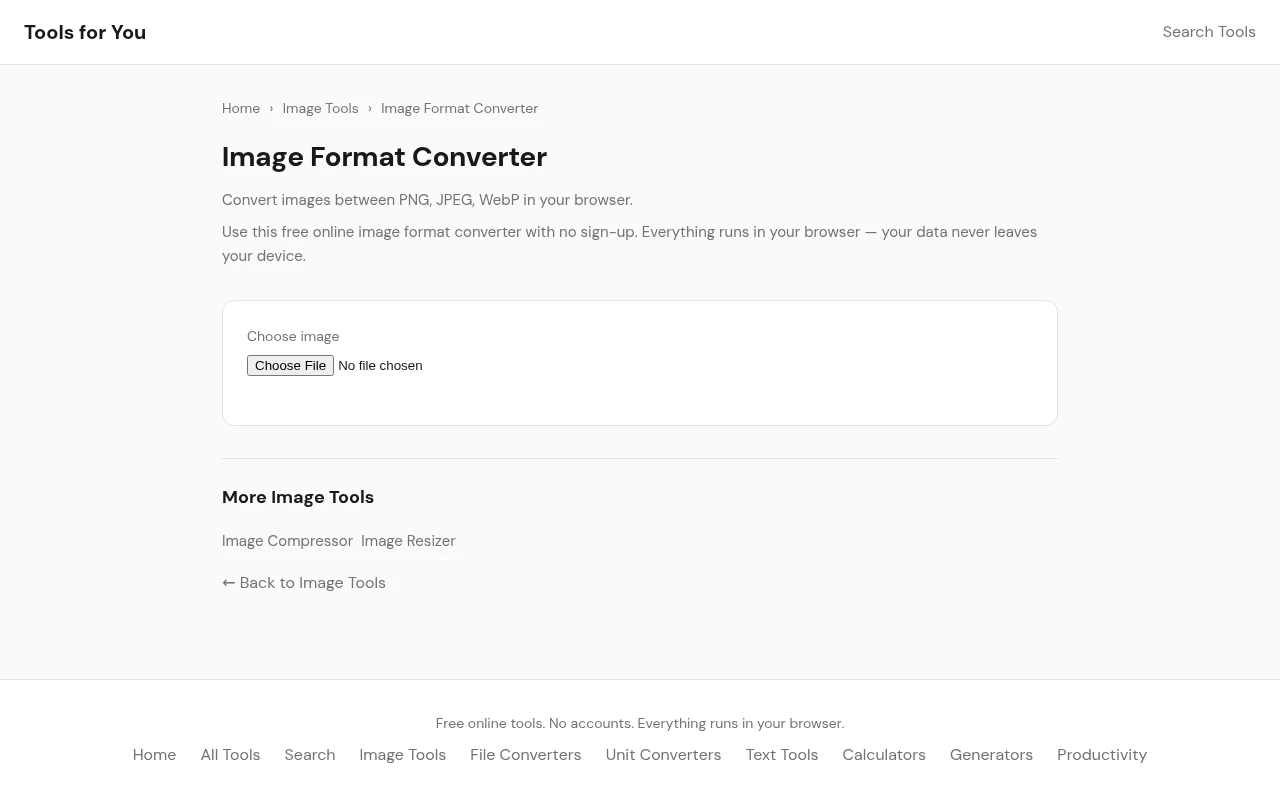Open the Image Resizer tool
Screen dimensions: 1280x800
click(x=408, y=541)
